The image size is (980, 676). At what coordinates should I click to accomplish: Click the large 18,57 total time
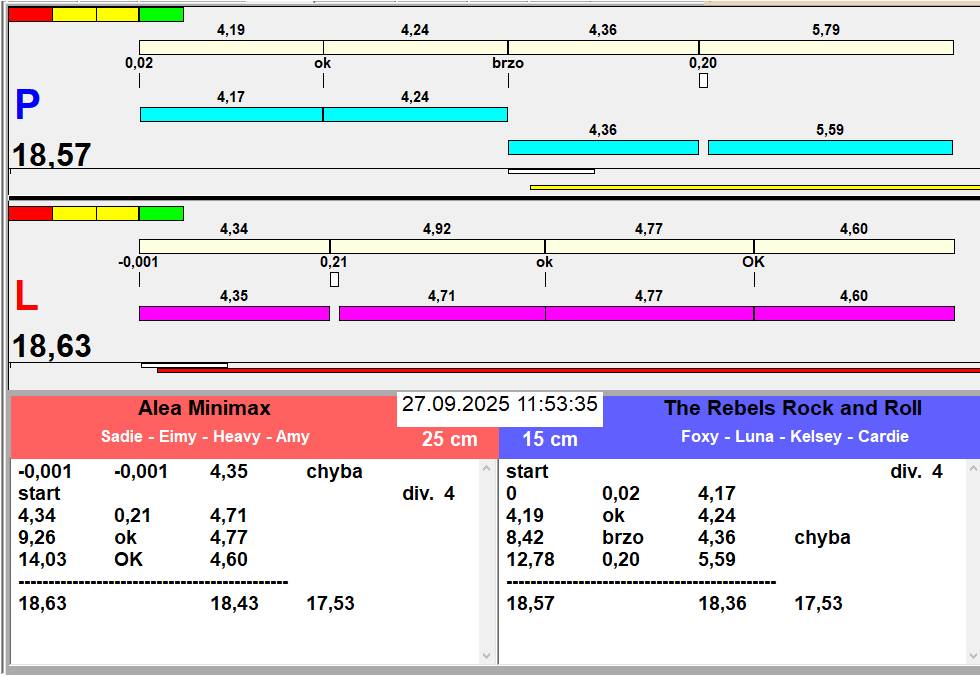(52, 154)
